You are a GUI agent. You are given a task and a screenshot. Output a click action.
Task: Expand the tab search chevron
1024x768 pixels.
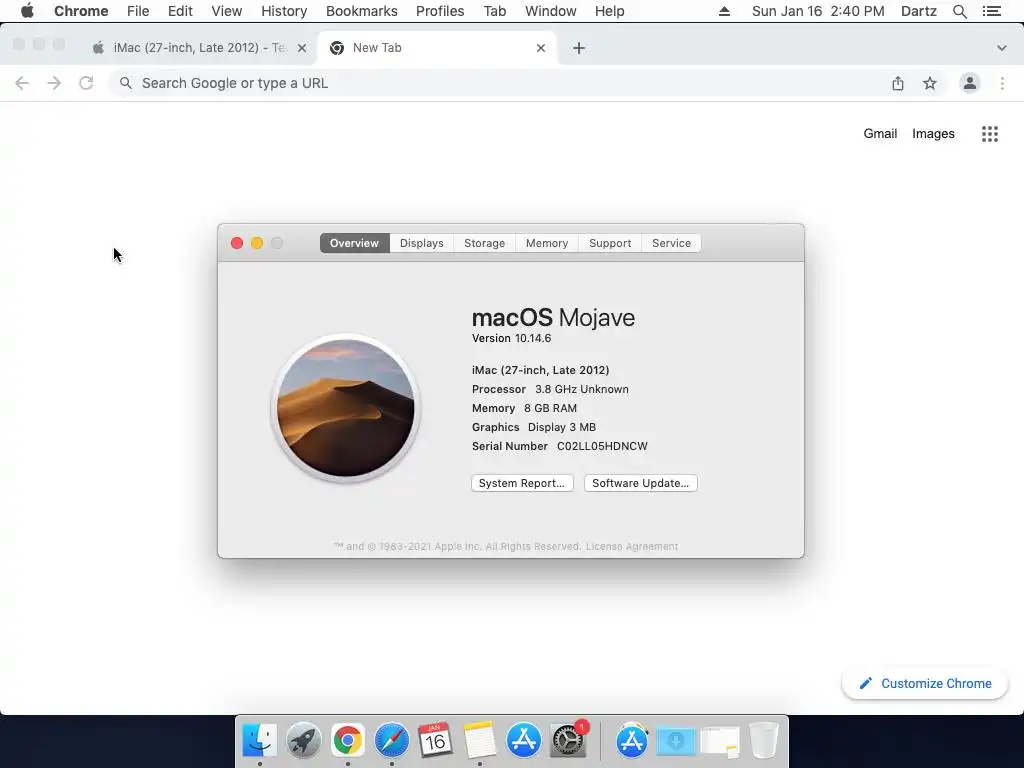[x=1001, y=48]
